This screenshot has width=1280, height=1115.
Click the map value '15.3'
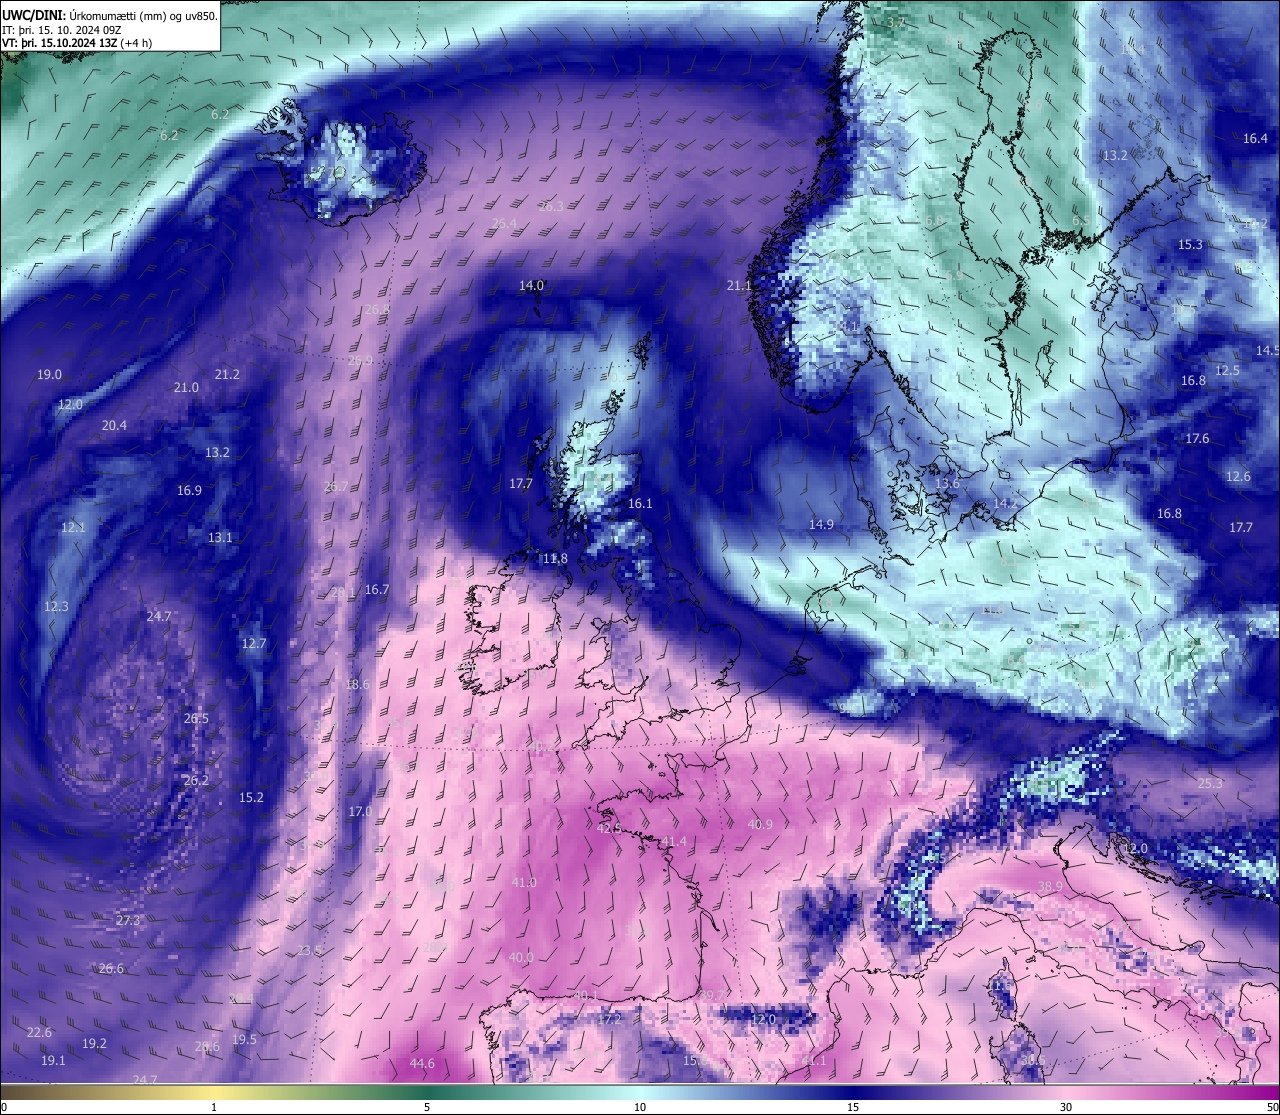tap(1190, 244)
